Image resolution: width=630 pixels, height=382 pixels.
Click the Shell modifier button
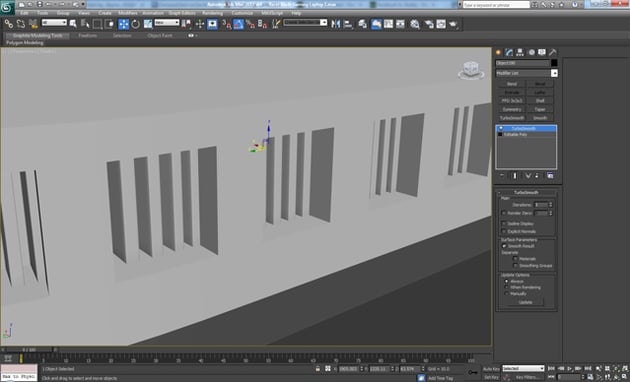pos(540,100)
